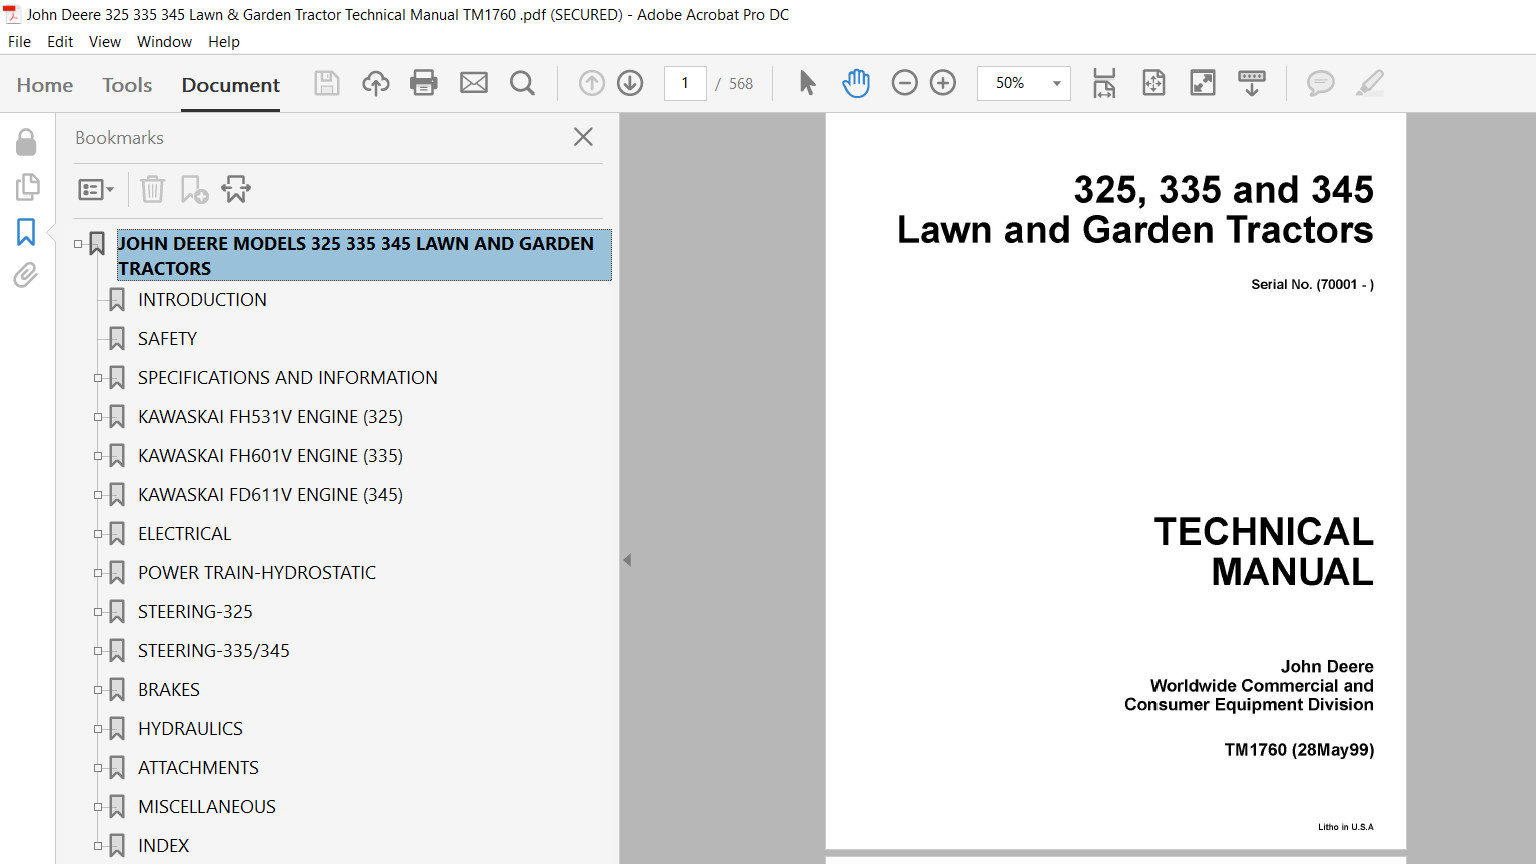Expand the Steering-325 bookmark
1536x864 pixels.
click(x=98, y=612)
